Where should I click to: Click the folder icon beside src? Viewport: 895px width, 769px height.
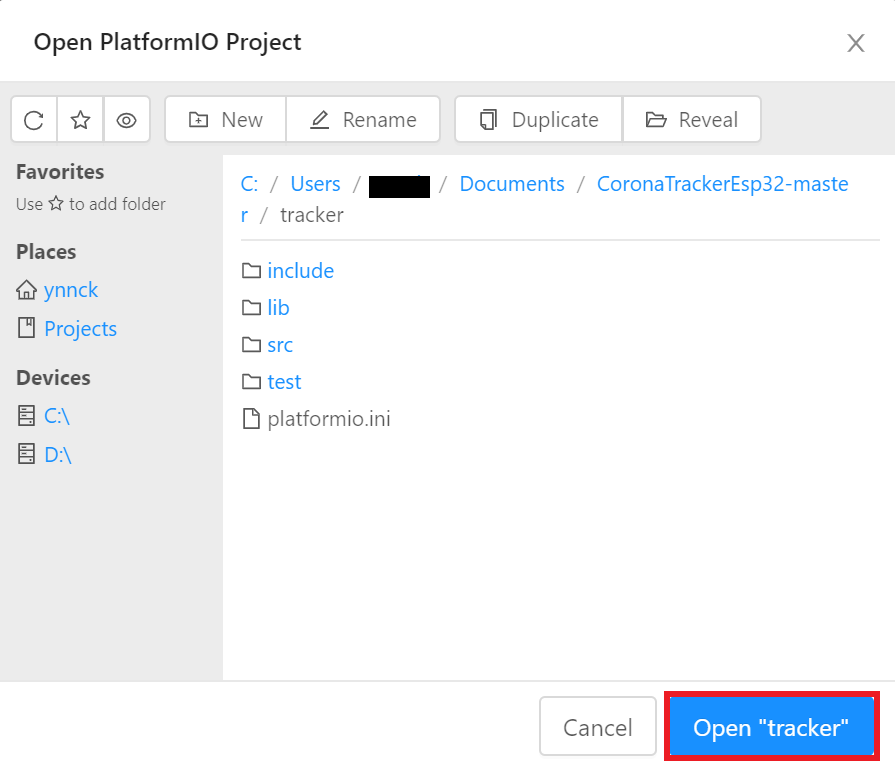pyautogui.click(x=251, y=345)
